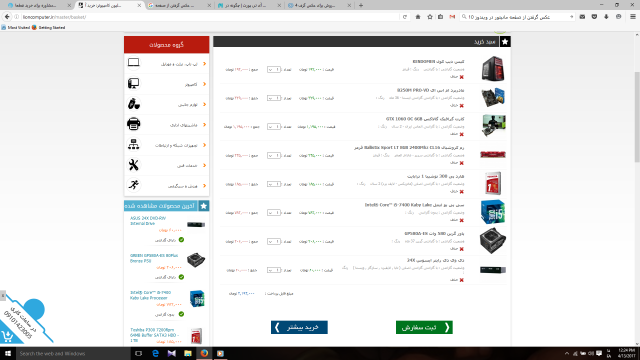Switch to the fifth browser tab
This screenshot has width=640, height=360.
(x=319, y=5)
